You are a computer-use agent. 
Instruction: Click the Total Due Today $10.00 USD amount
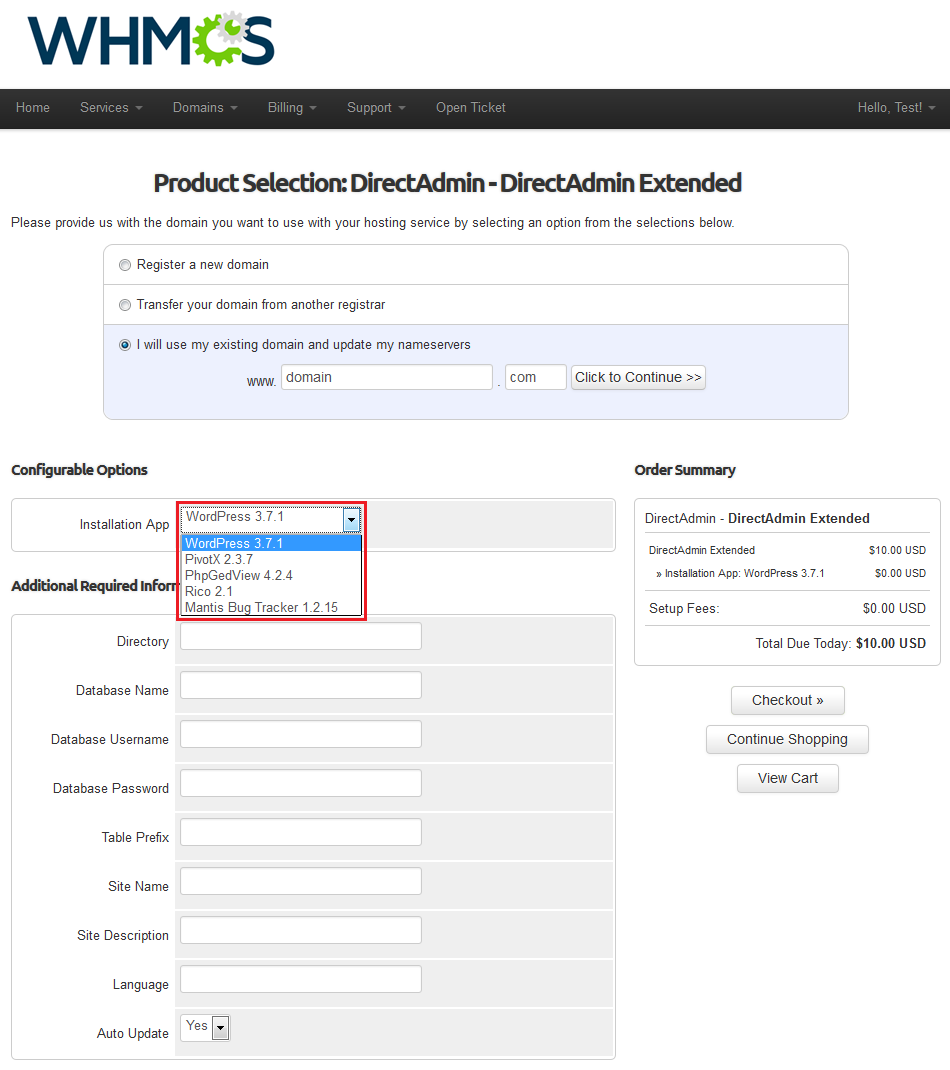pos(891,644)
